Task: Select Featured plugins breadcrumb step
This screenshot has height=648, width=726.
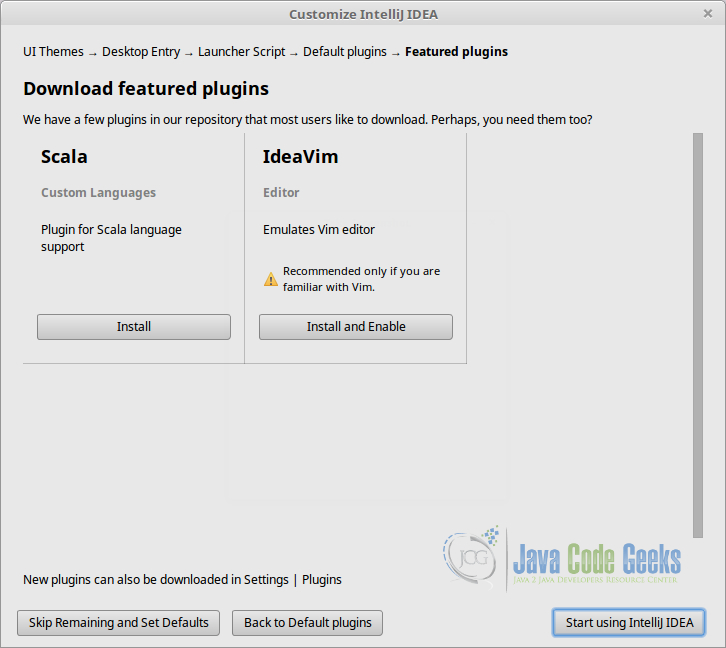Action: coord(456,52)
